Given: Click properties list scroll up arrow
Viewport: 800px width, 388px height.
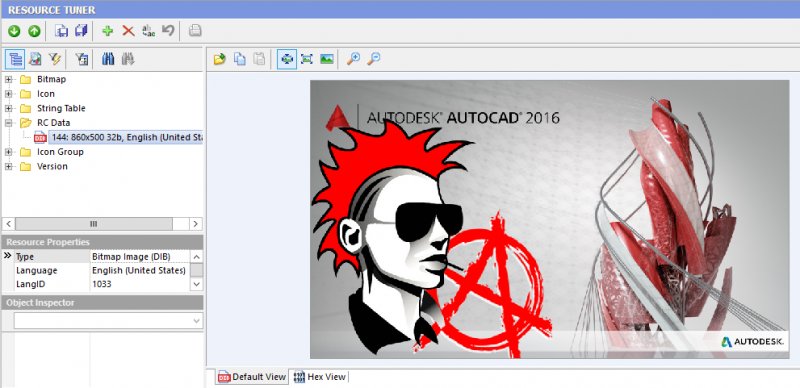Looking at the screenshot, I should click(196, 256).
